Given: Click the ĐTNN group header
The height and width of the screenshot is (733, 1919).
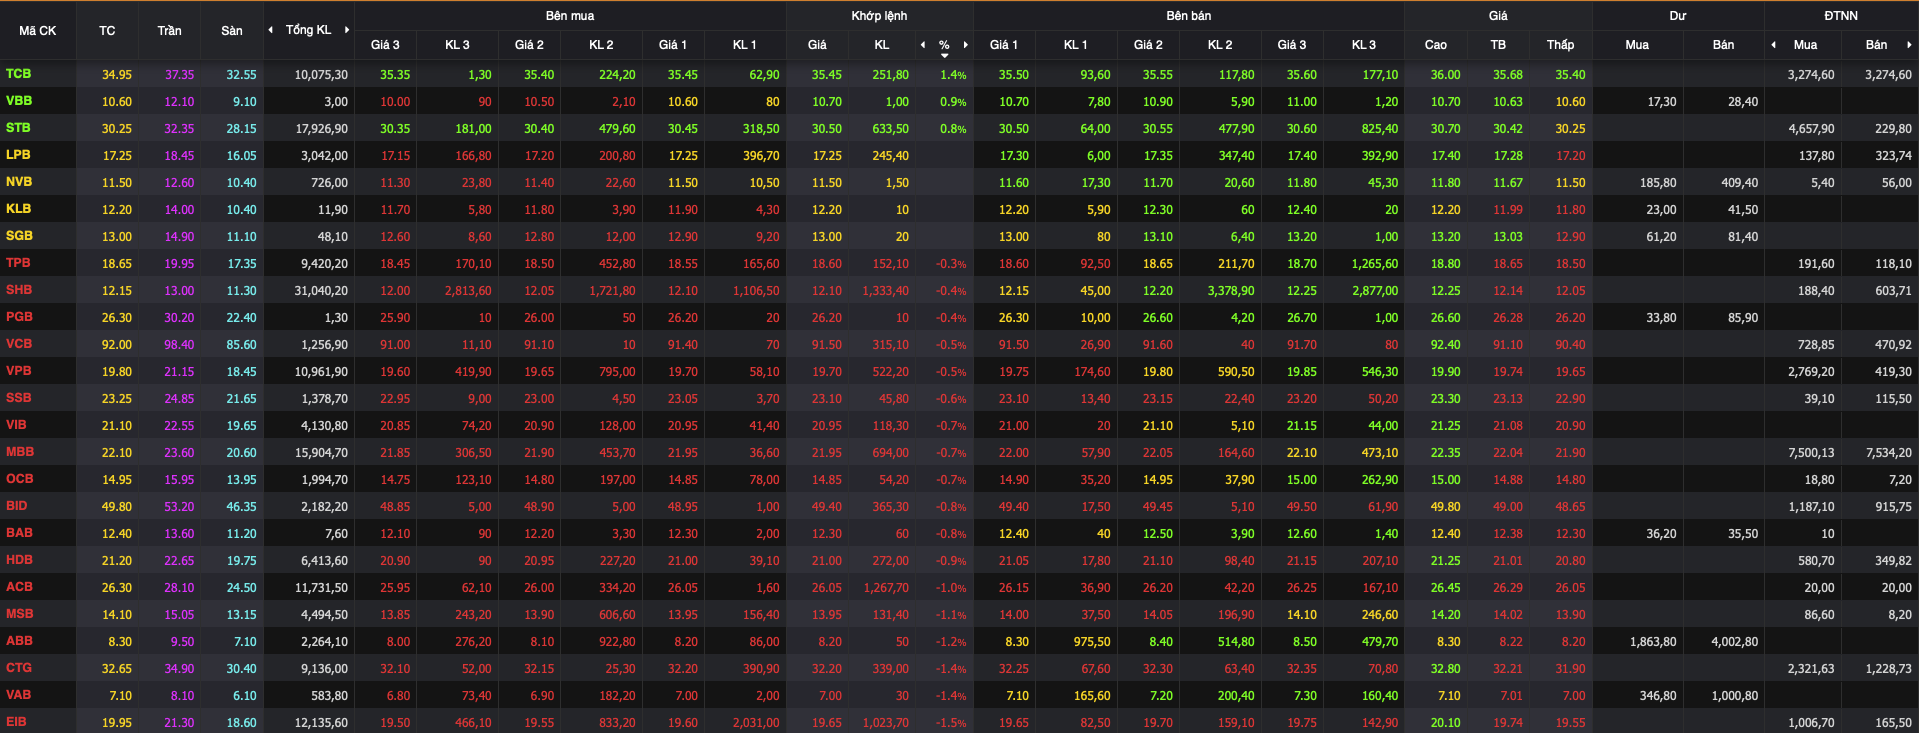Looking at the screenshot, I should coord(1841,16).
